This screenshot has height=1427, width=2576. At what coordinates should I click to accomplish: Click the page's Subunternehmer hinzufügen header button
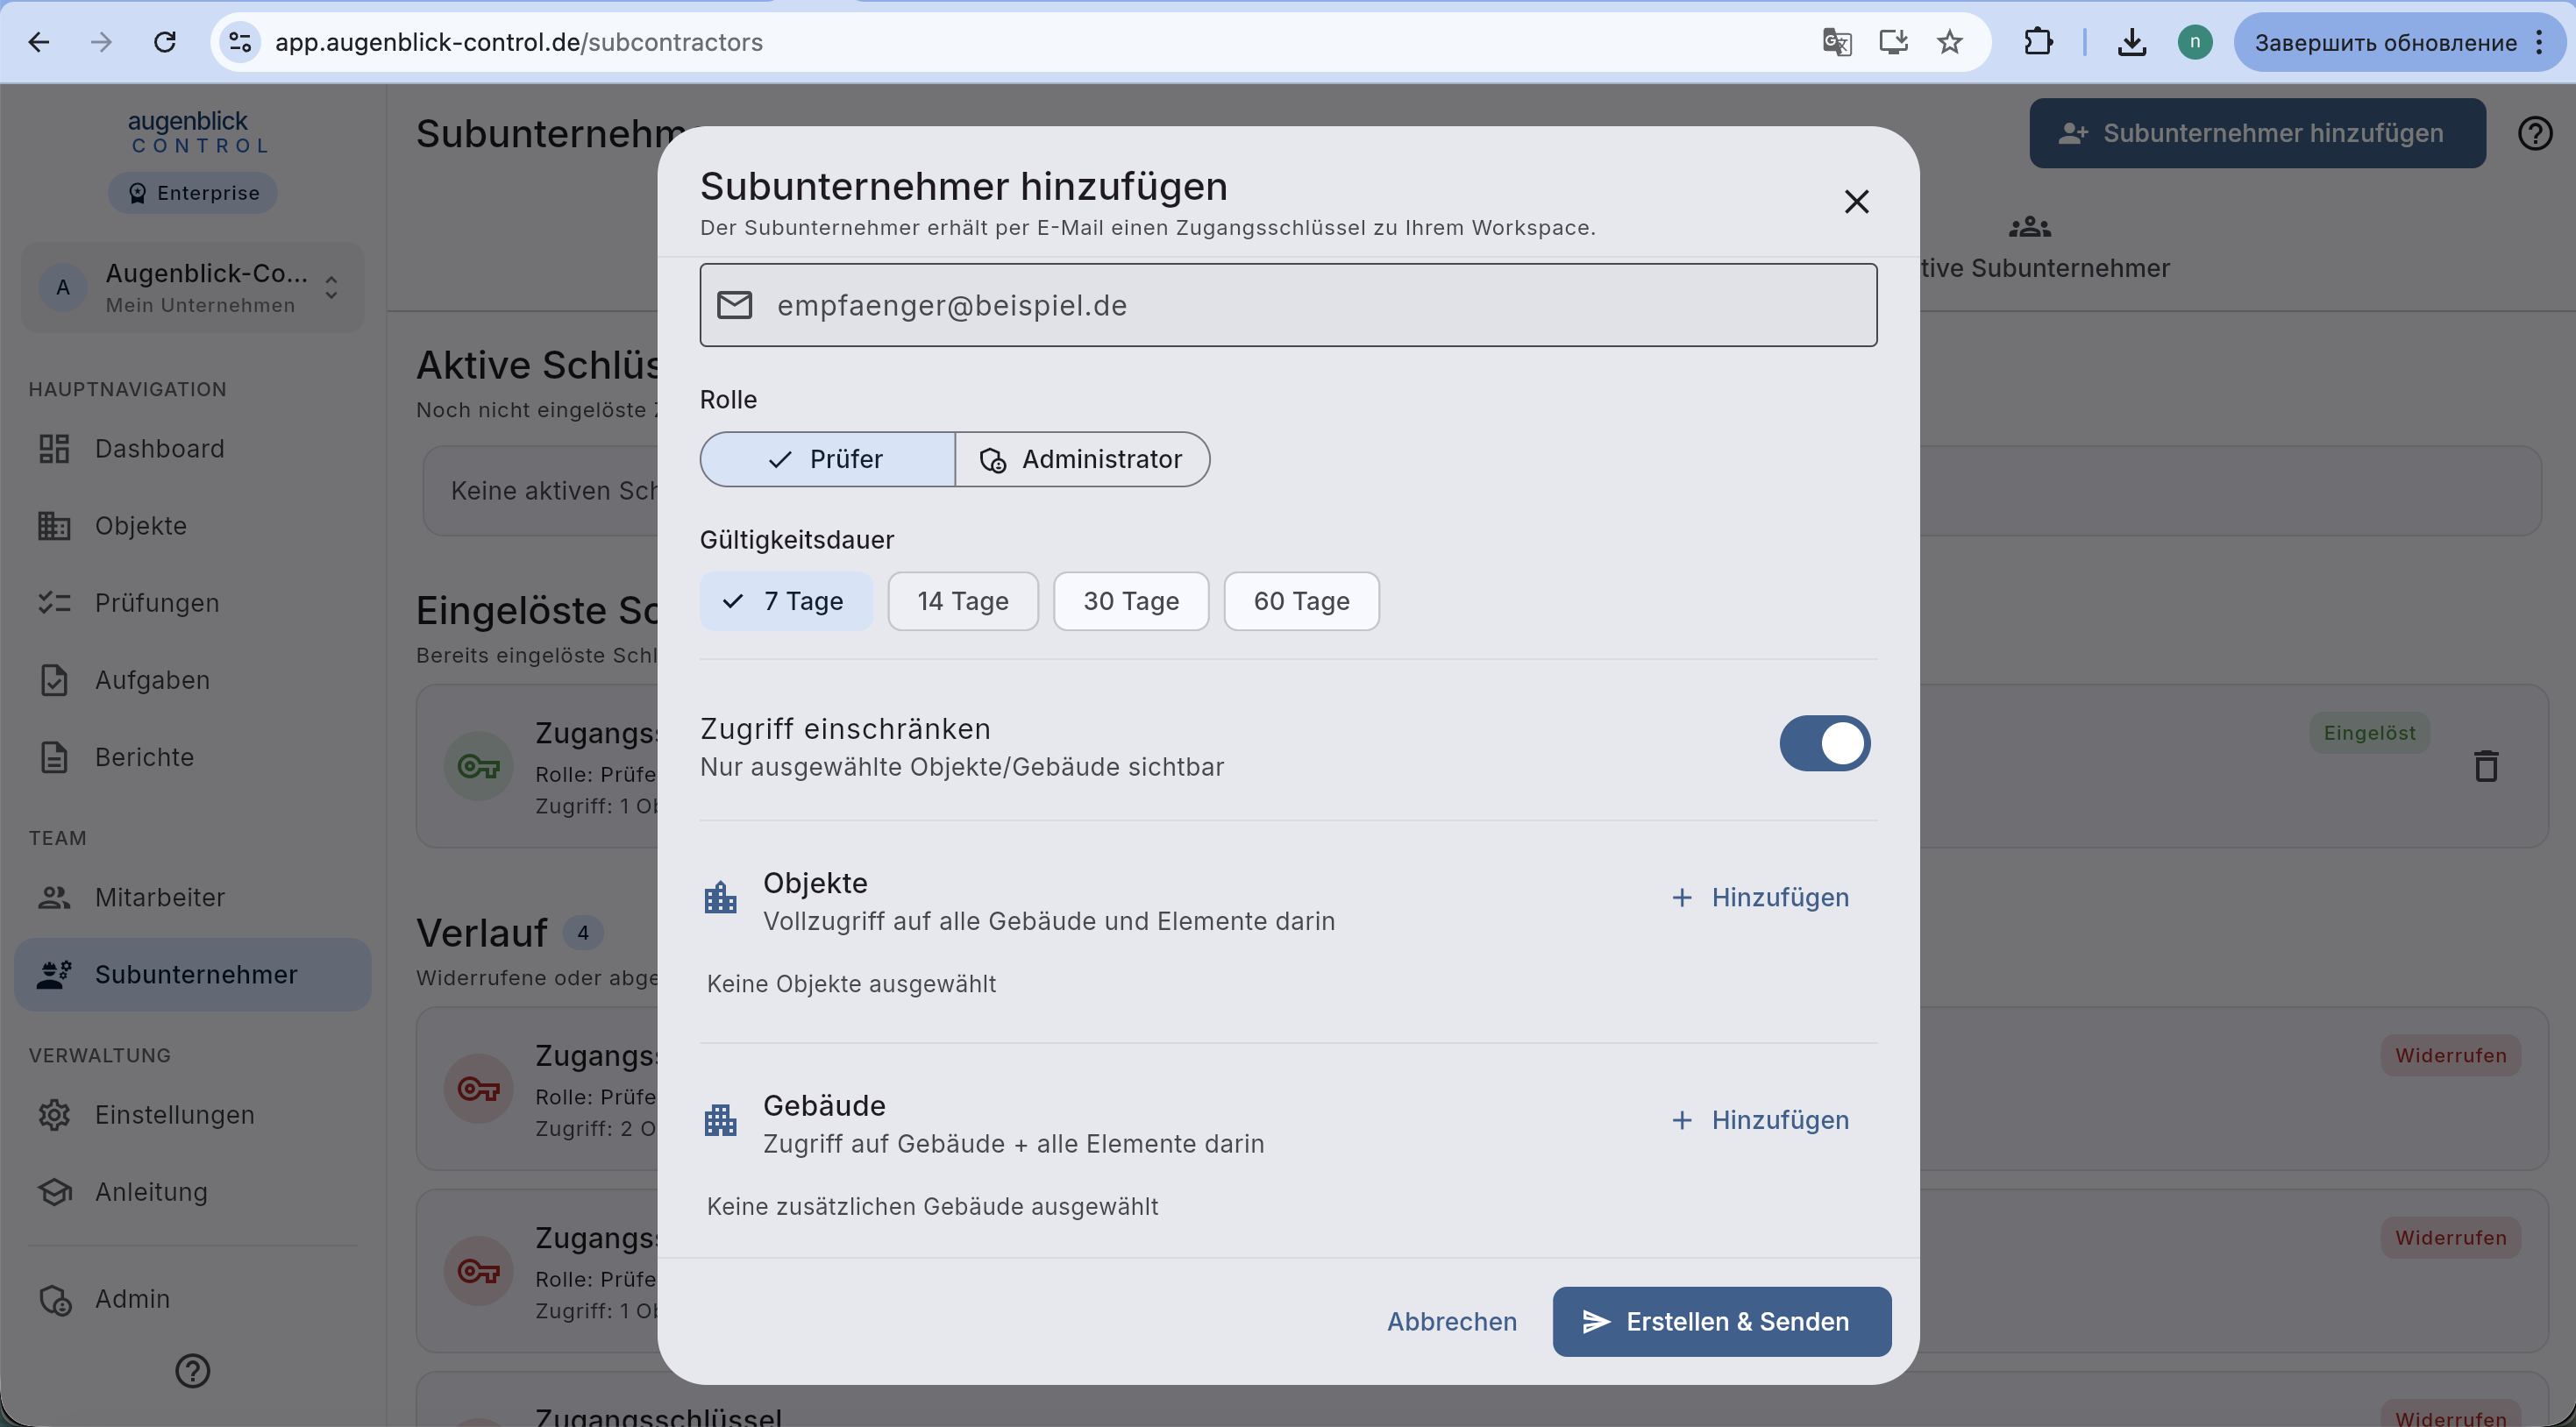point(2257,133)
